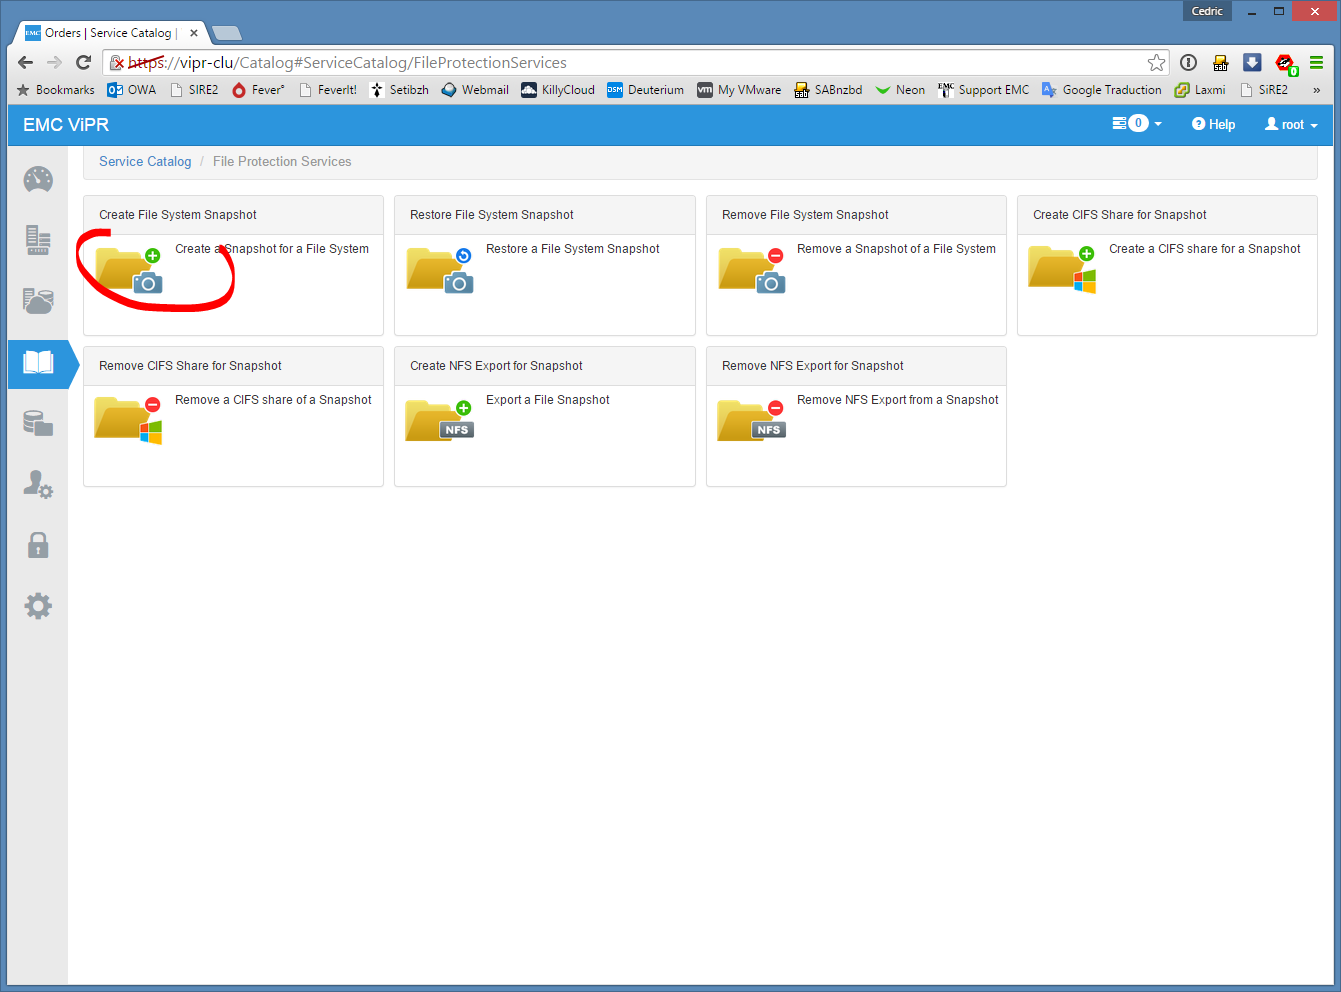
Task: Open the OWA bookmark
Action: pyautogui.click(x=132, y=90)
